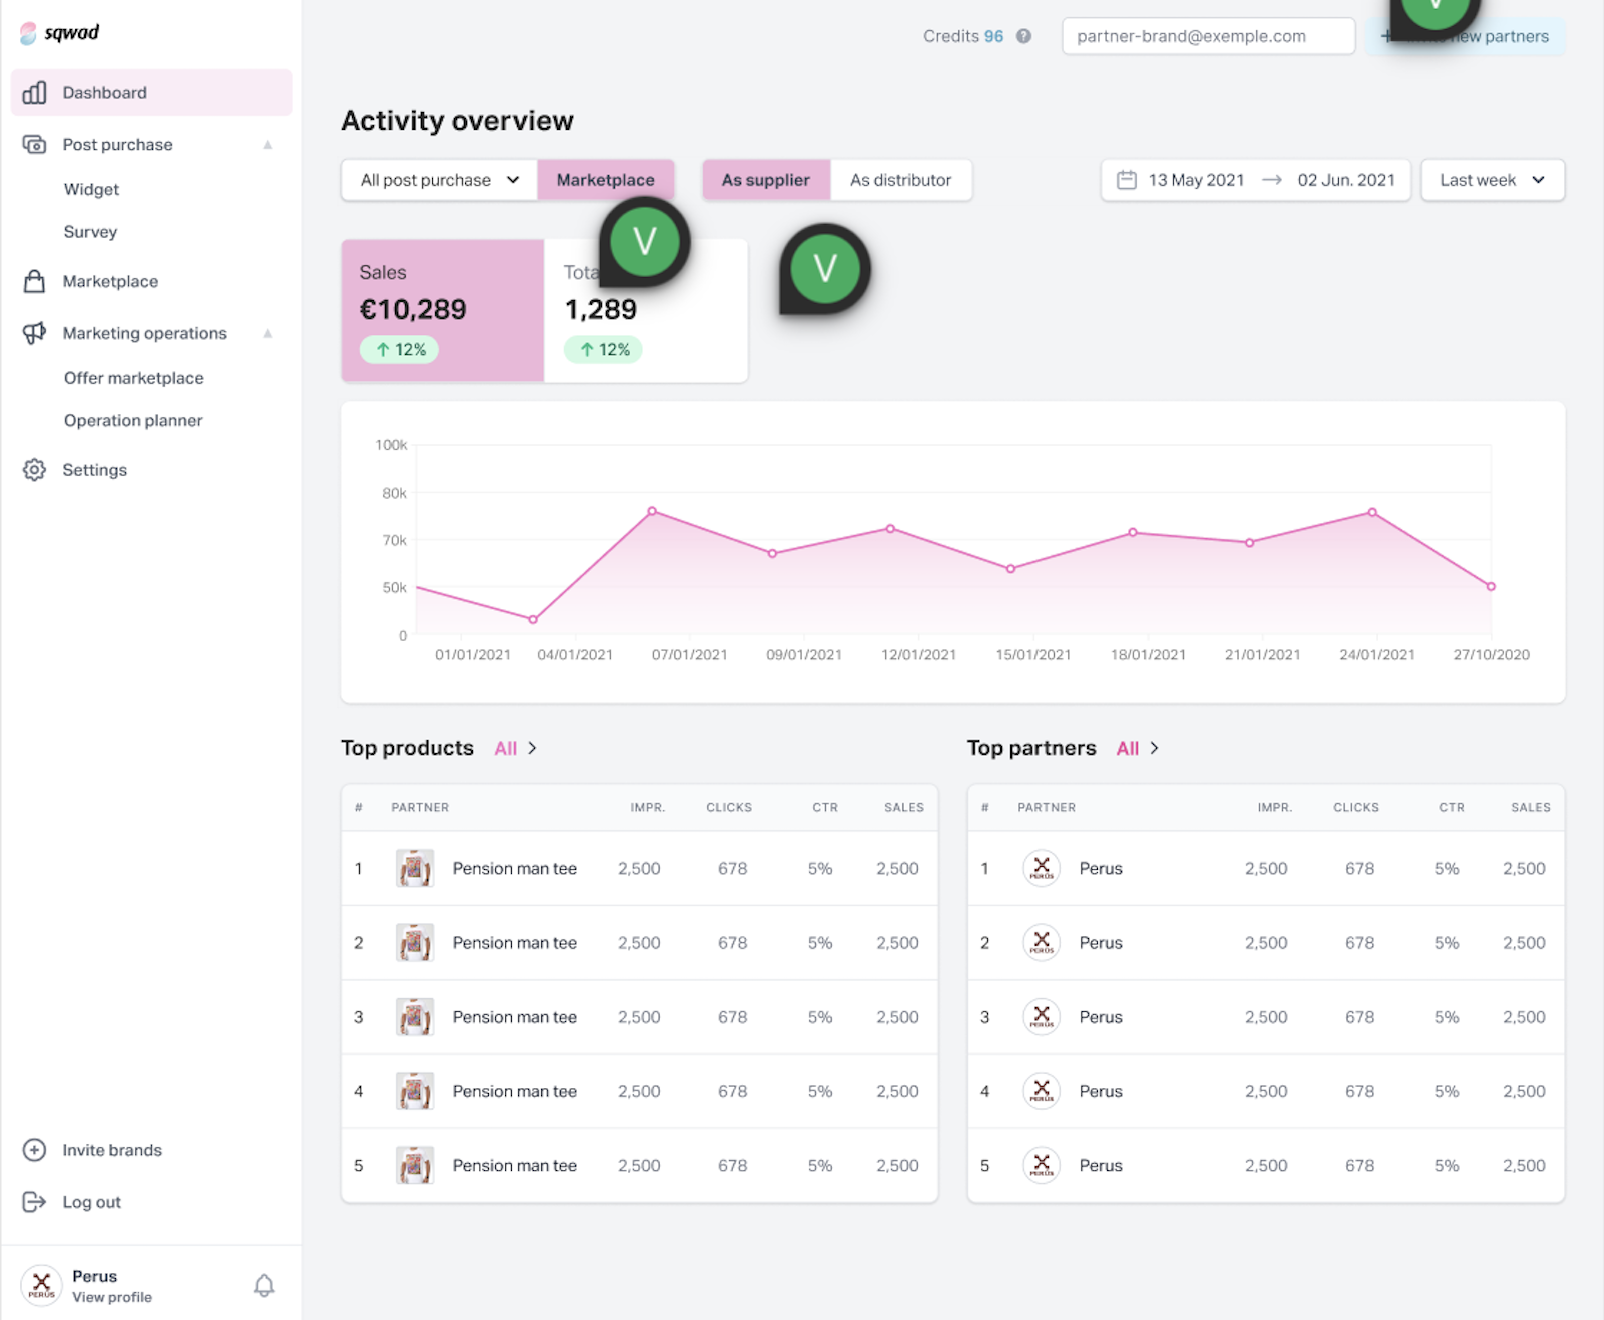Open Settings via the gear icon

[34, 470]
